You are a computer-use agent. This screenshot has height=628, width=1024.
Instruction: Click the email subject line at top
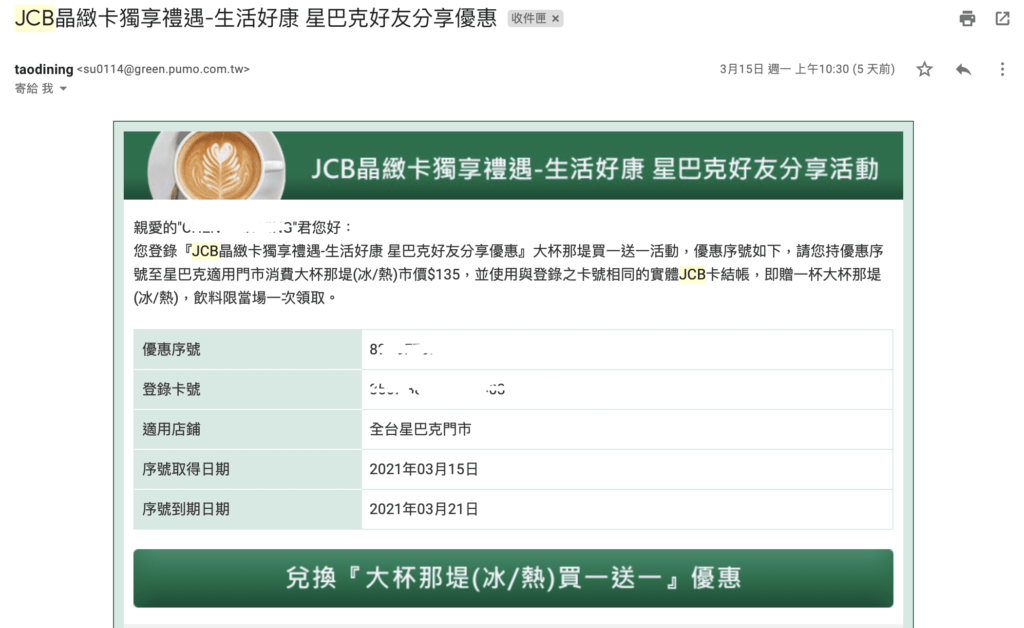255,19
